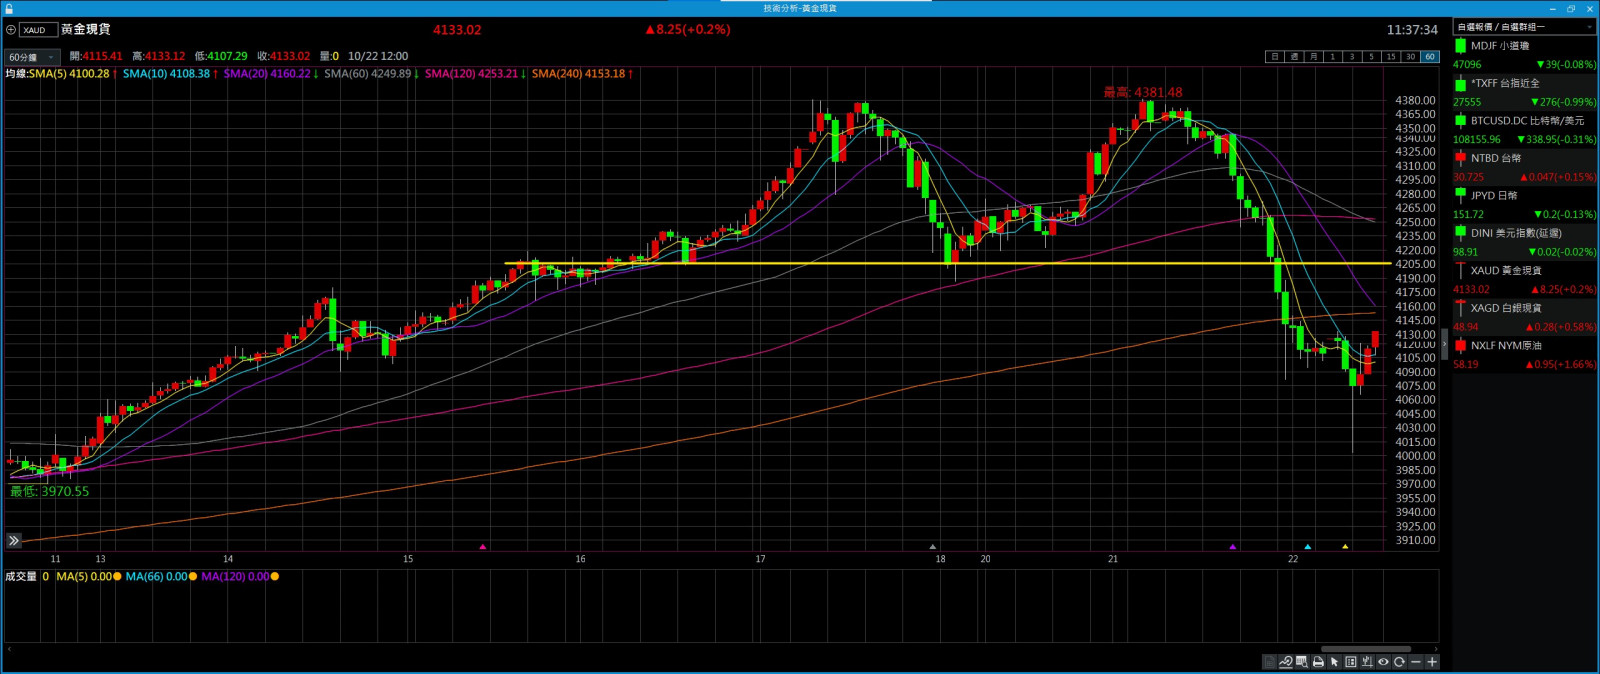Zoom in chart with plus icon
1600x674 pixels.
(x=1432, y=662)
